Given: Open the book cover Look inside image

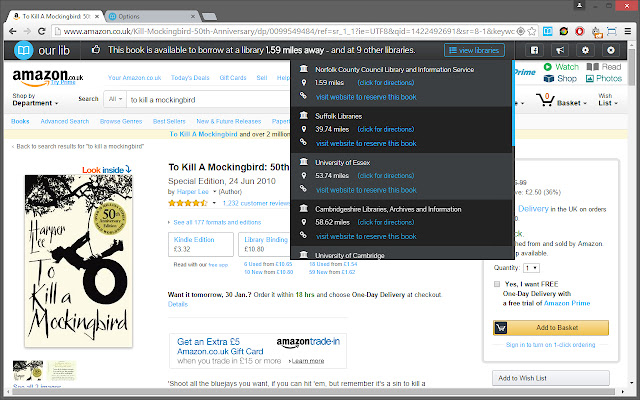Looking at the screenshot, I should pyautogui.click(x=78, y=261).
